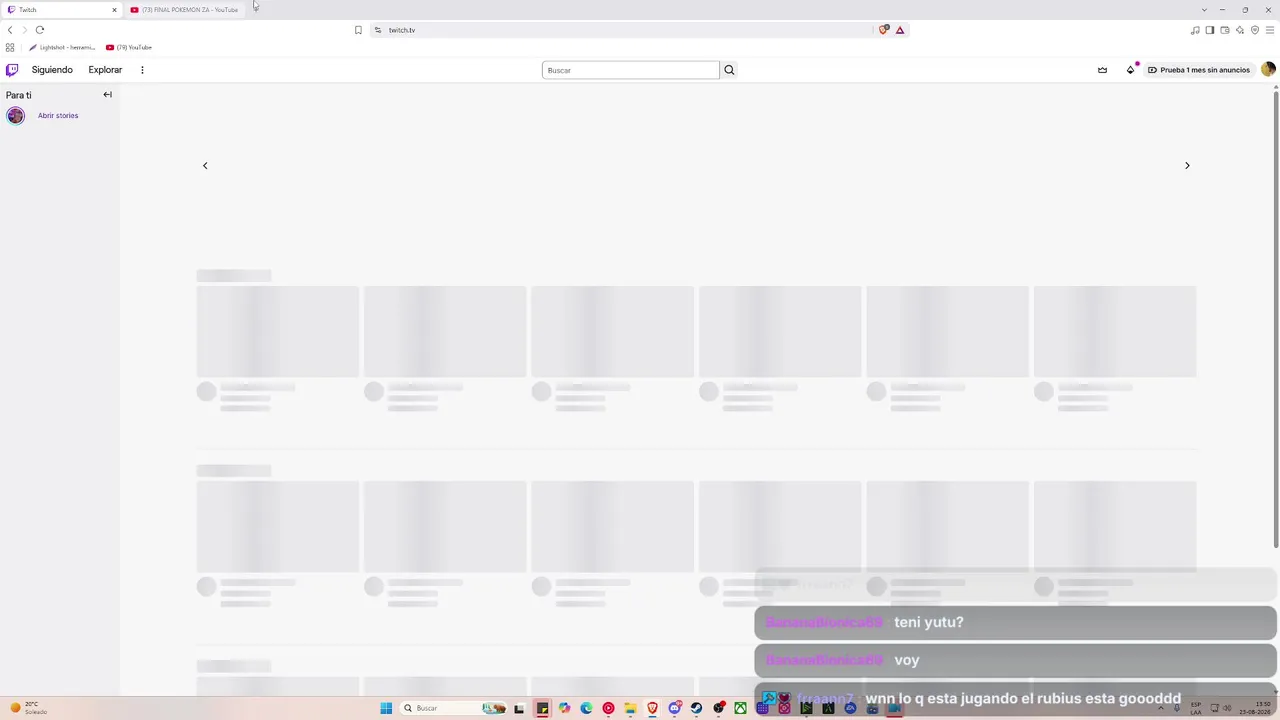
Task: Open the three-dot more menu in Twitch header
Action: click(x=142, y=70)
